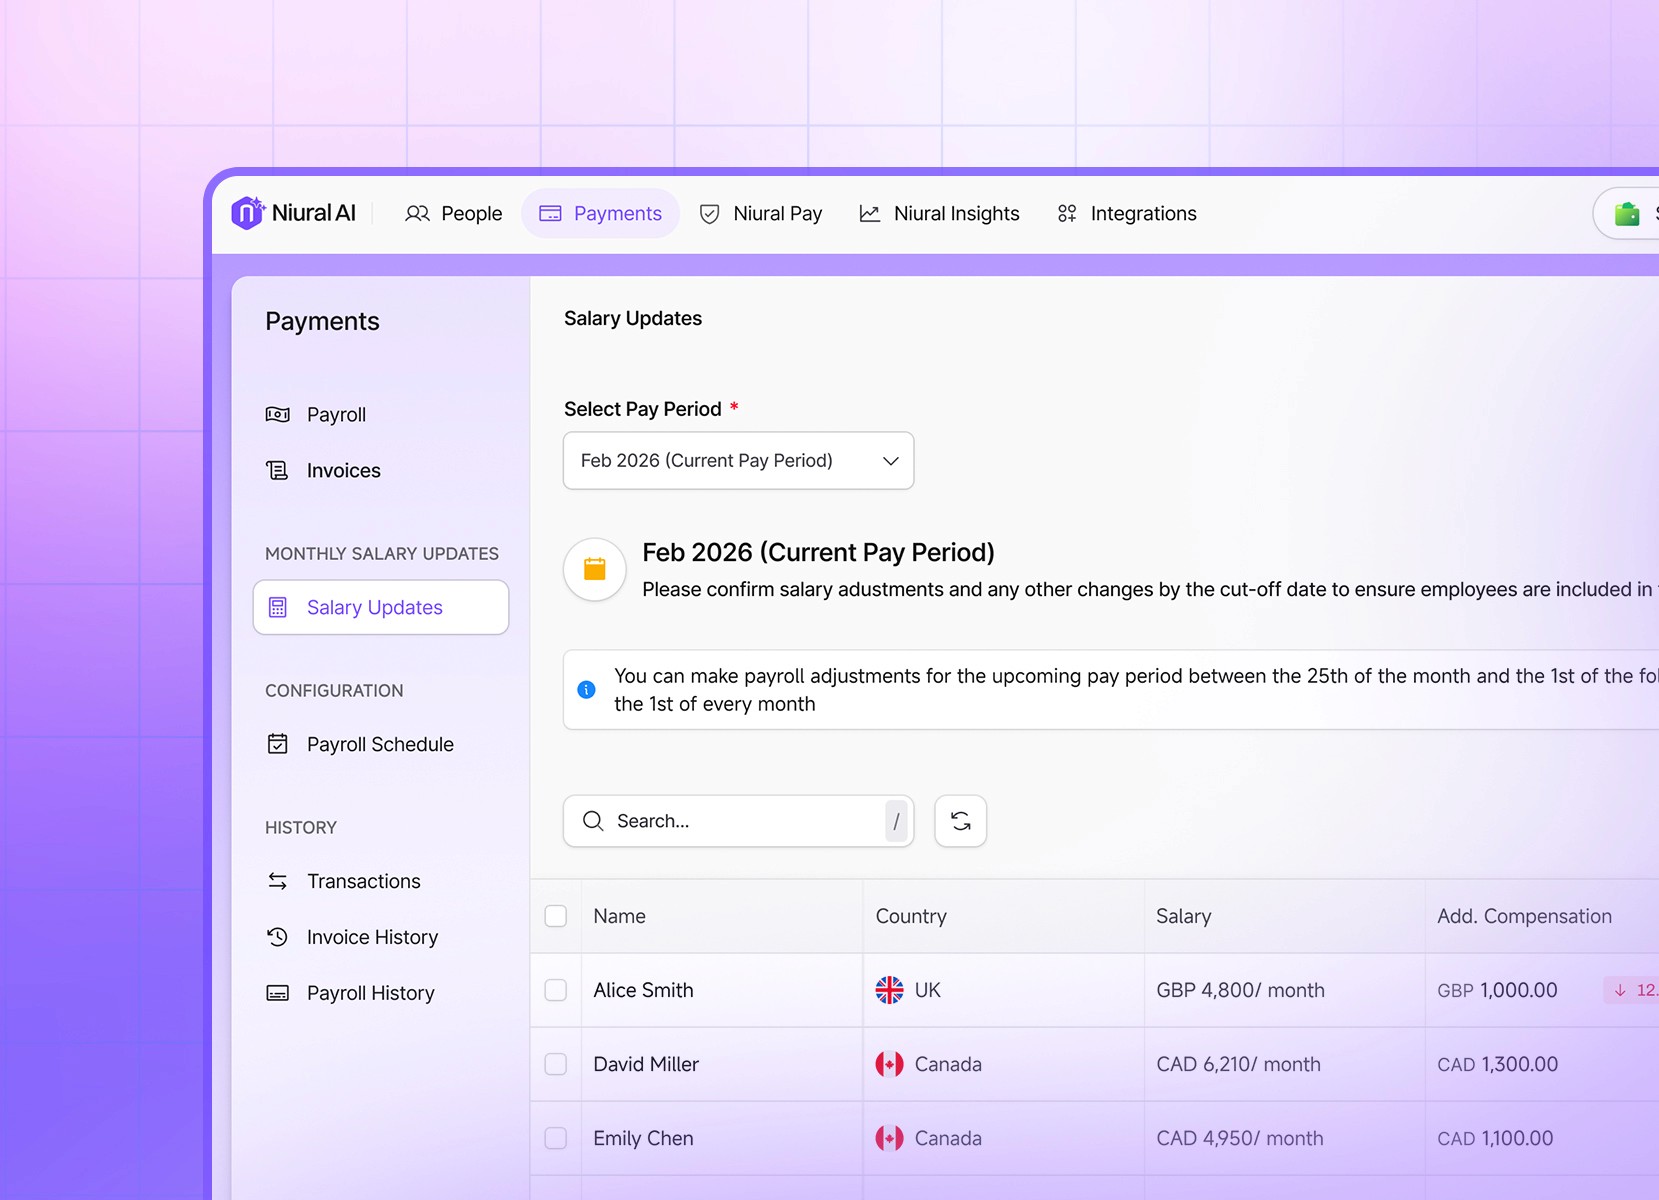Screen dimensions: 1659x1200
Task: Open the Niural Pay tab
Action: pyautogui.click(x=761, y=213)
